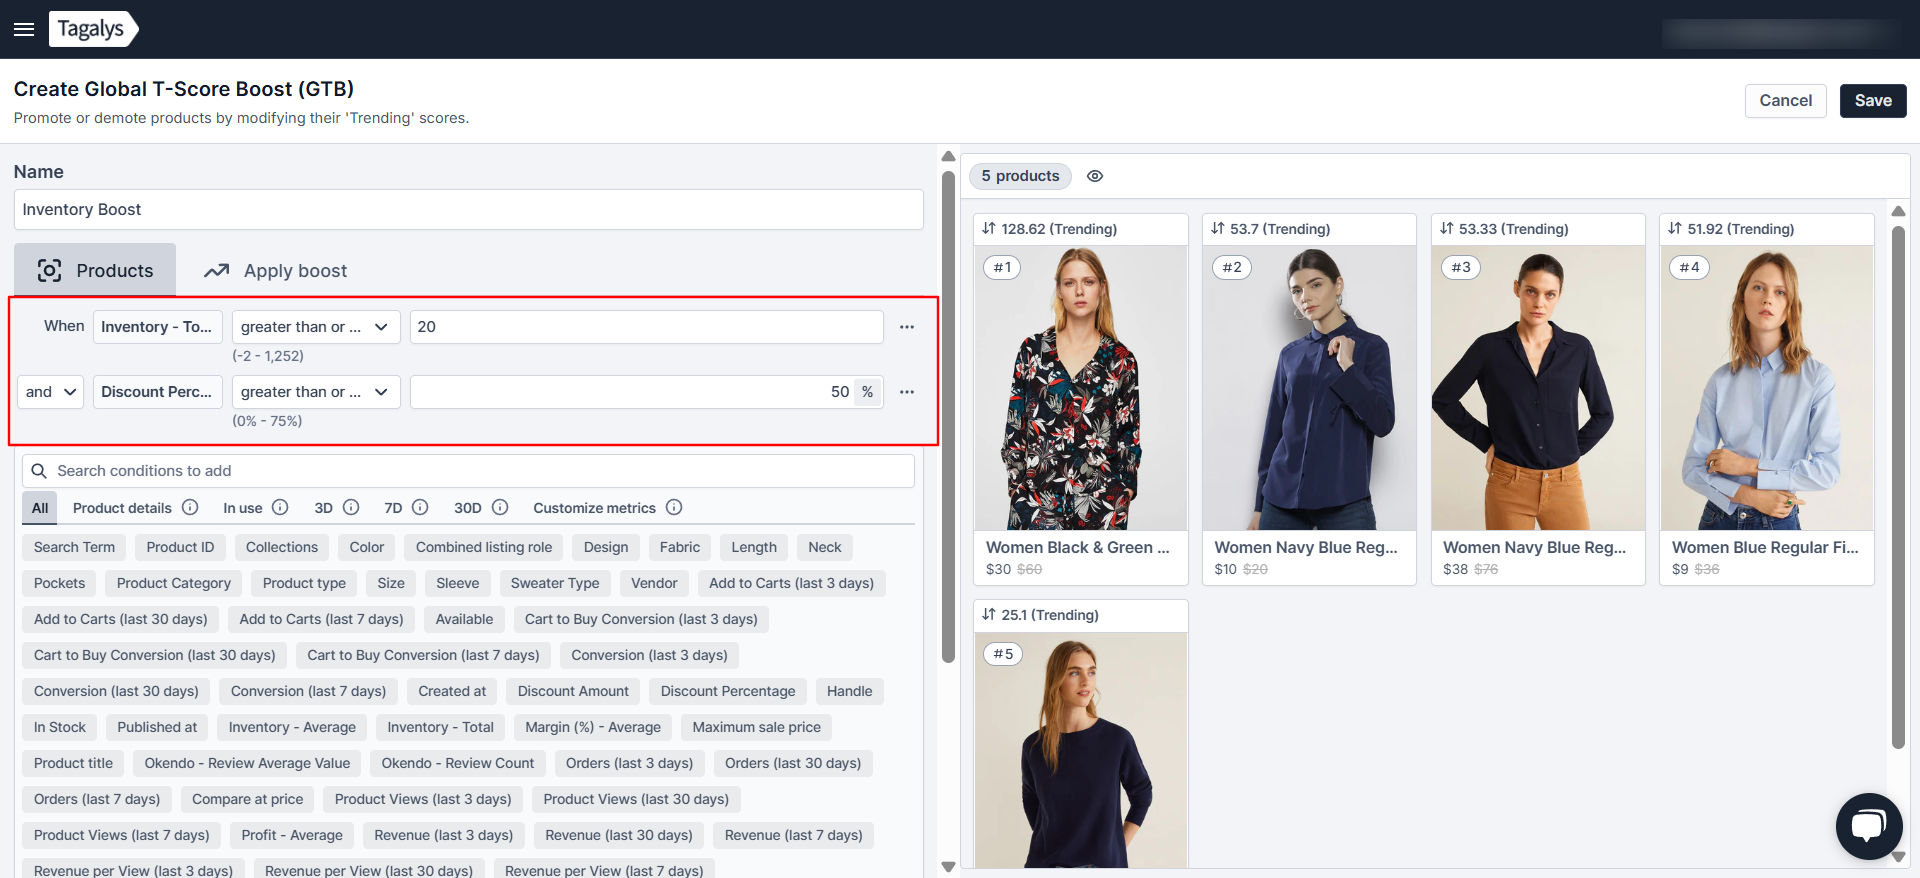
Task: Click the products panel vertical scrollbar
Action: coord(1898,486)
